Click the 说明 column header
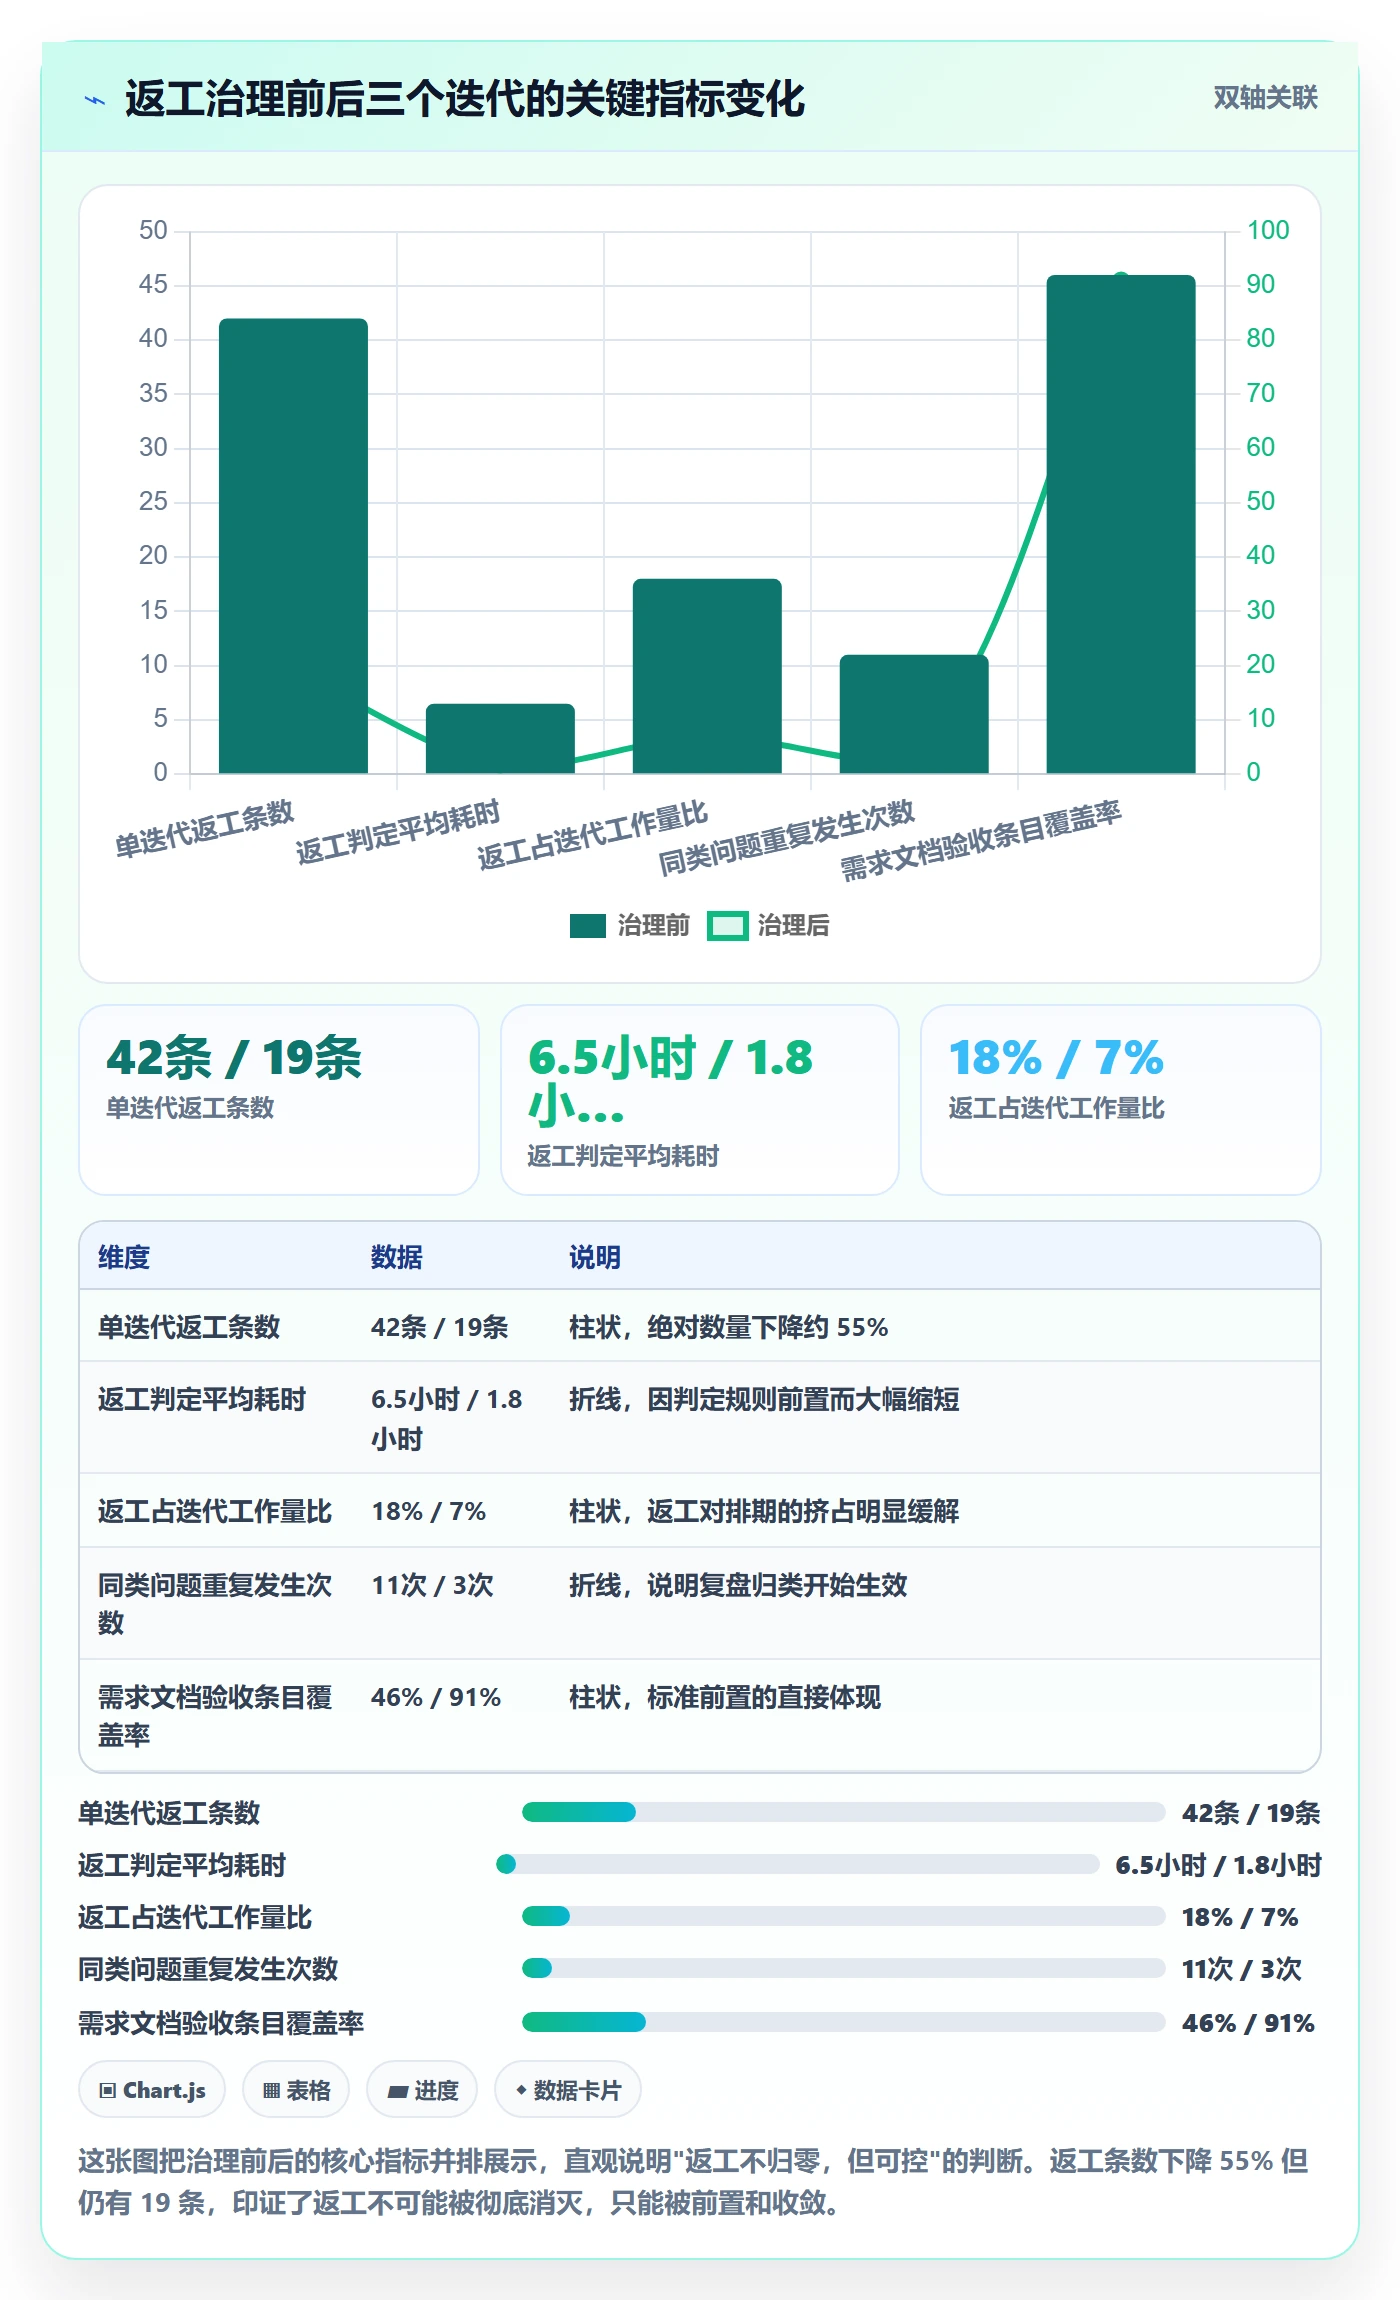Image resolution: width=1400 pixels, height=2300 pixels. (x=595, y=1257)
